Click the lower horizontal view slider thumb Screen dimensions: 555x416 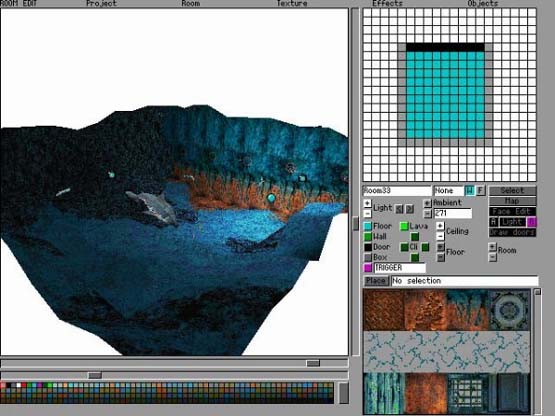pyautogui.click(x=95, y=375)
